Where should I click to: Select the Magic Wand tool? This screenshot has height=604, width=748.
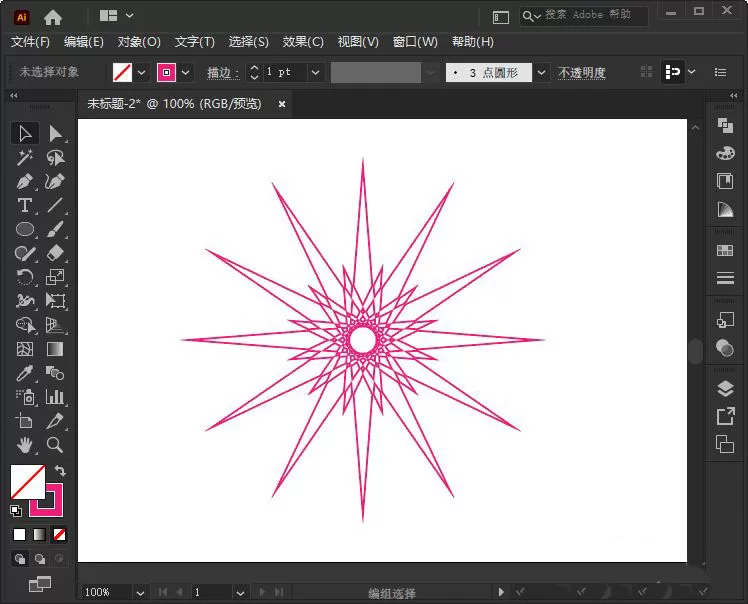point(24,157)
